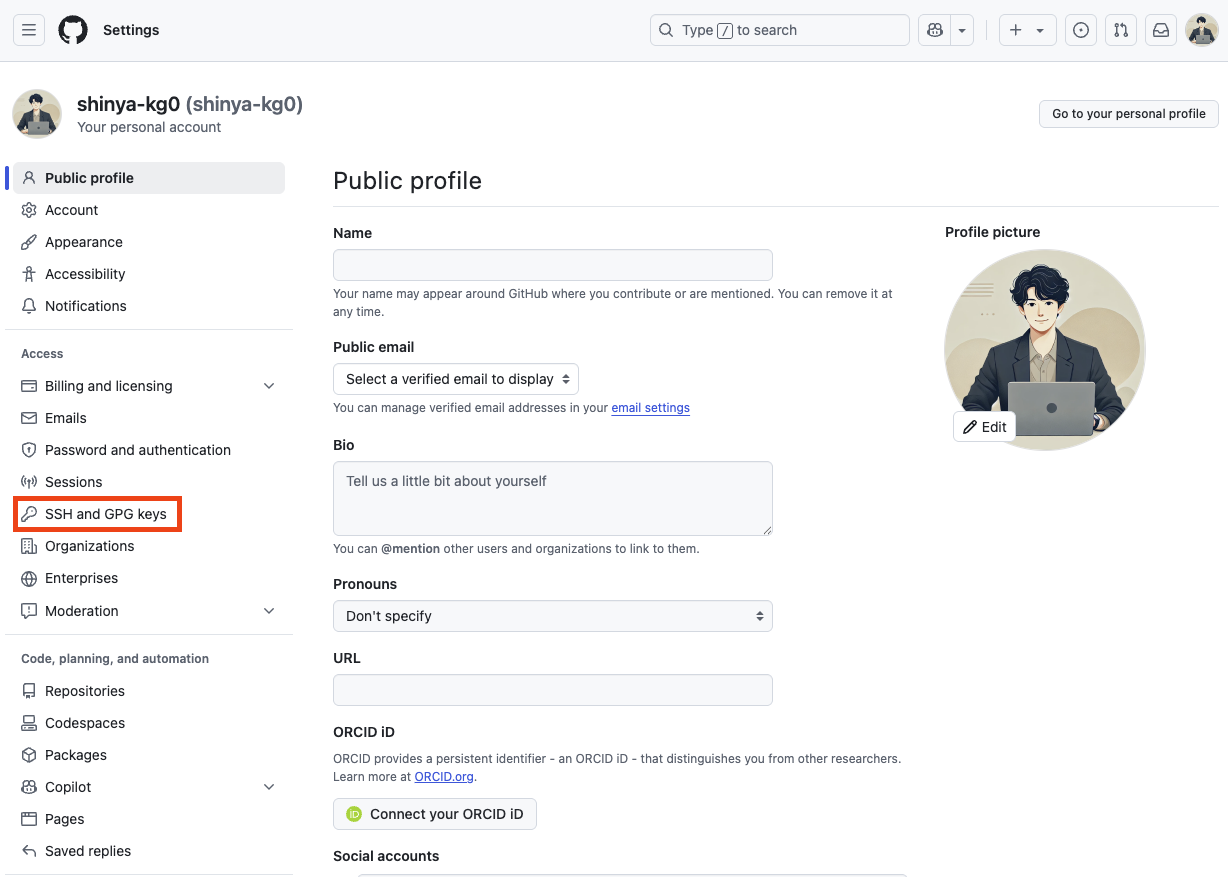Click the Pull requests icon

pyautogui.click(x=1120, y=30)
